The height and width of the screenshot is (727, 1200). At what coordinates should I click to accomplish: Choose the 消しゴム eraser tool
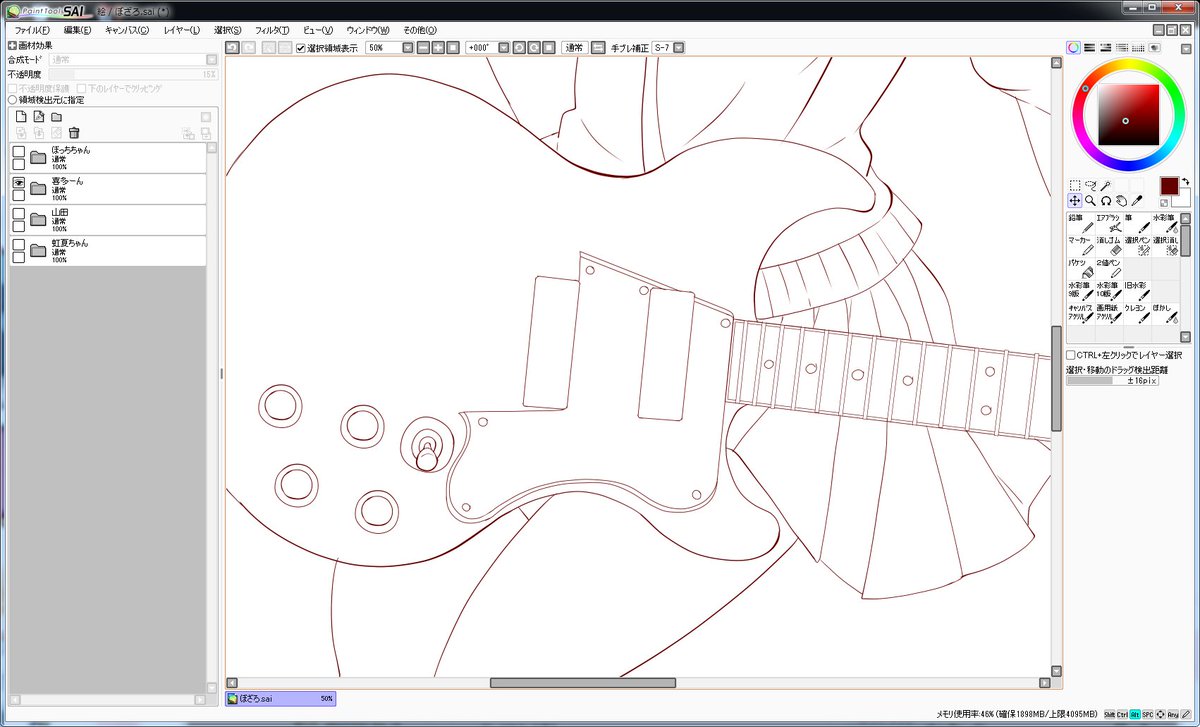pos(1108,246)
